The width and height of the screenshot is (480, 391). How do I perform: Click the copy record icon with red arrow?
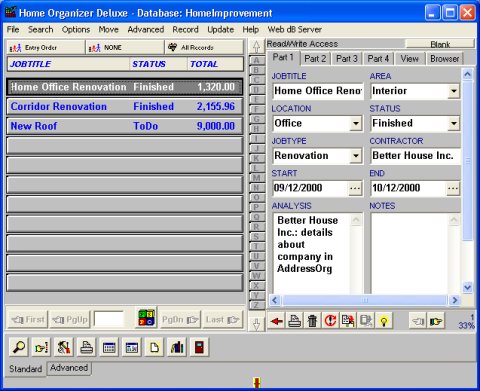click(x=348, y=321)
